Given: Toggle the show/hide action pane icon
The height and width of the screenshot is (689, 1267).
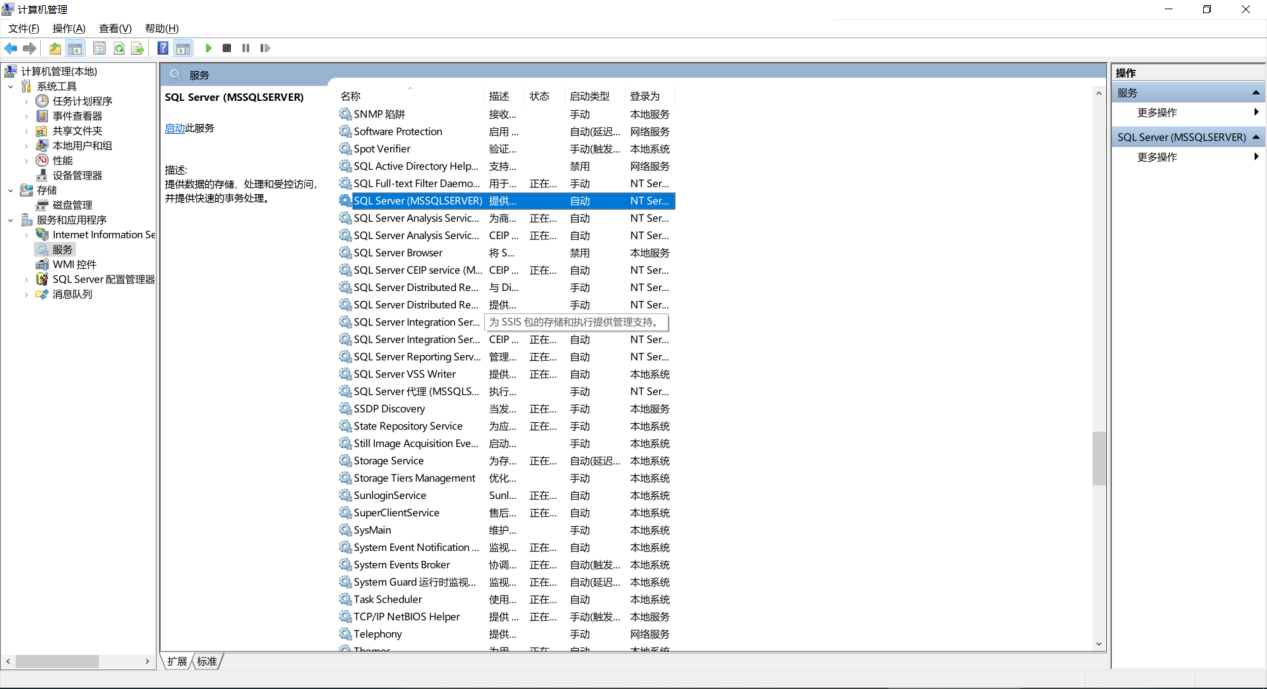Looking at the screenshot, I should [x=183, y=48].
